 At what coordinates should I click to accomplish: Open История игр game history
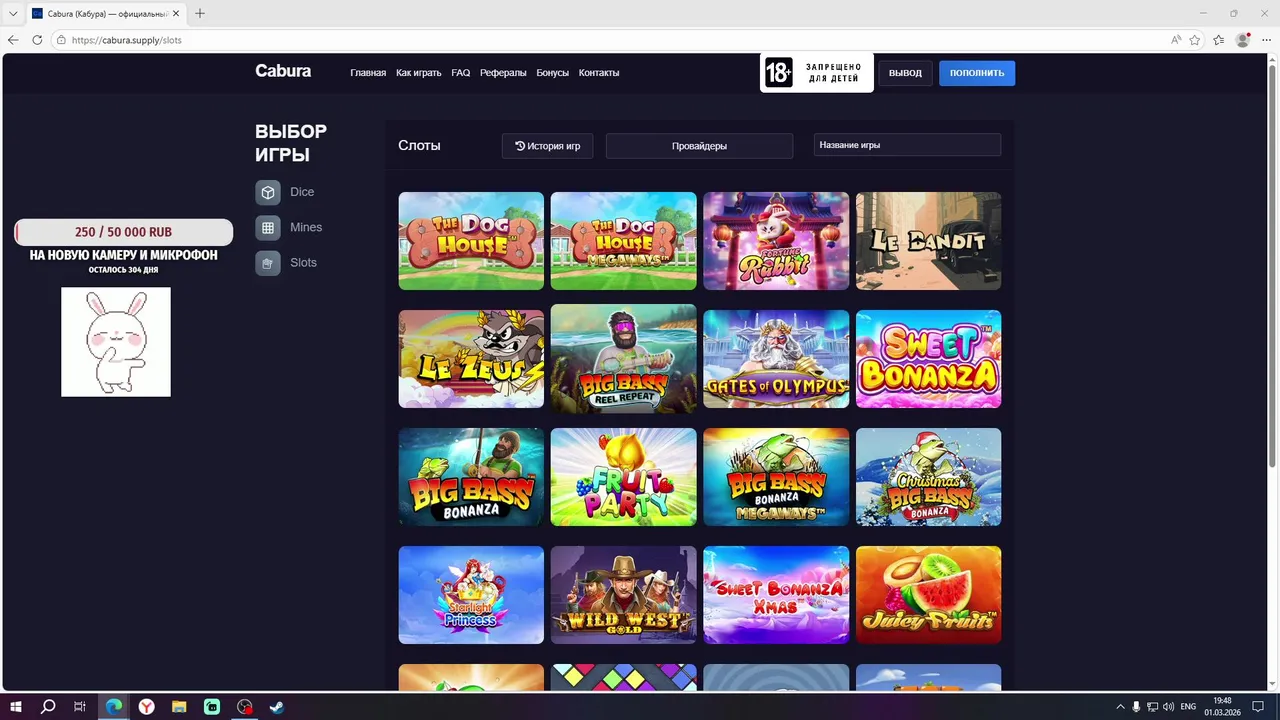pos(547,146)
